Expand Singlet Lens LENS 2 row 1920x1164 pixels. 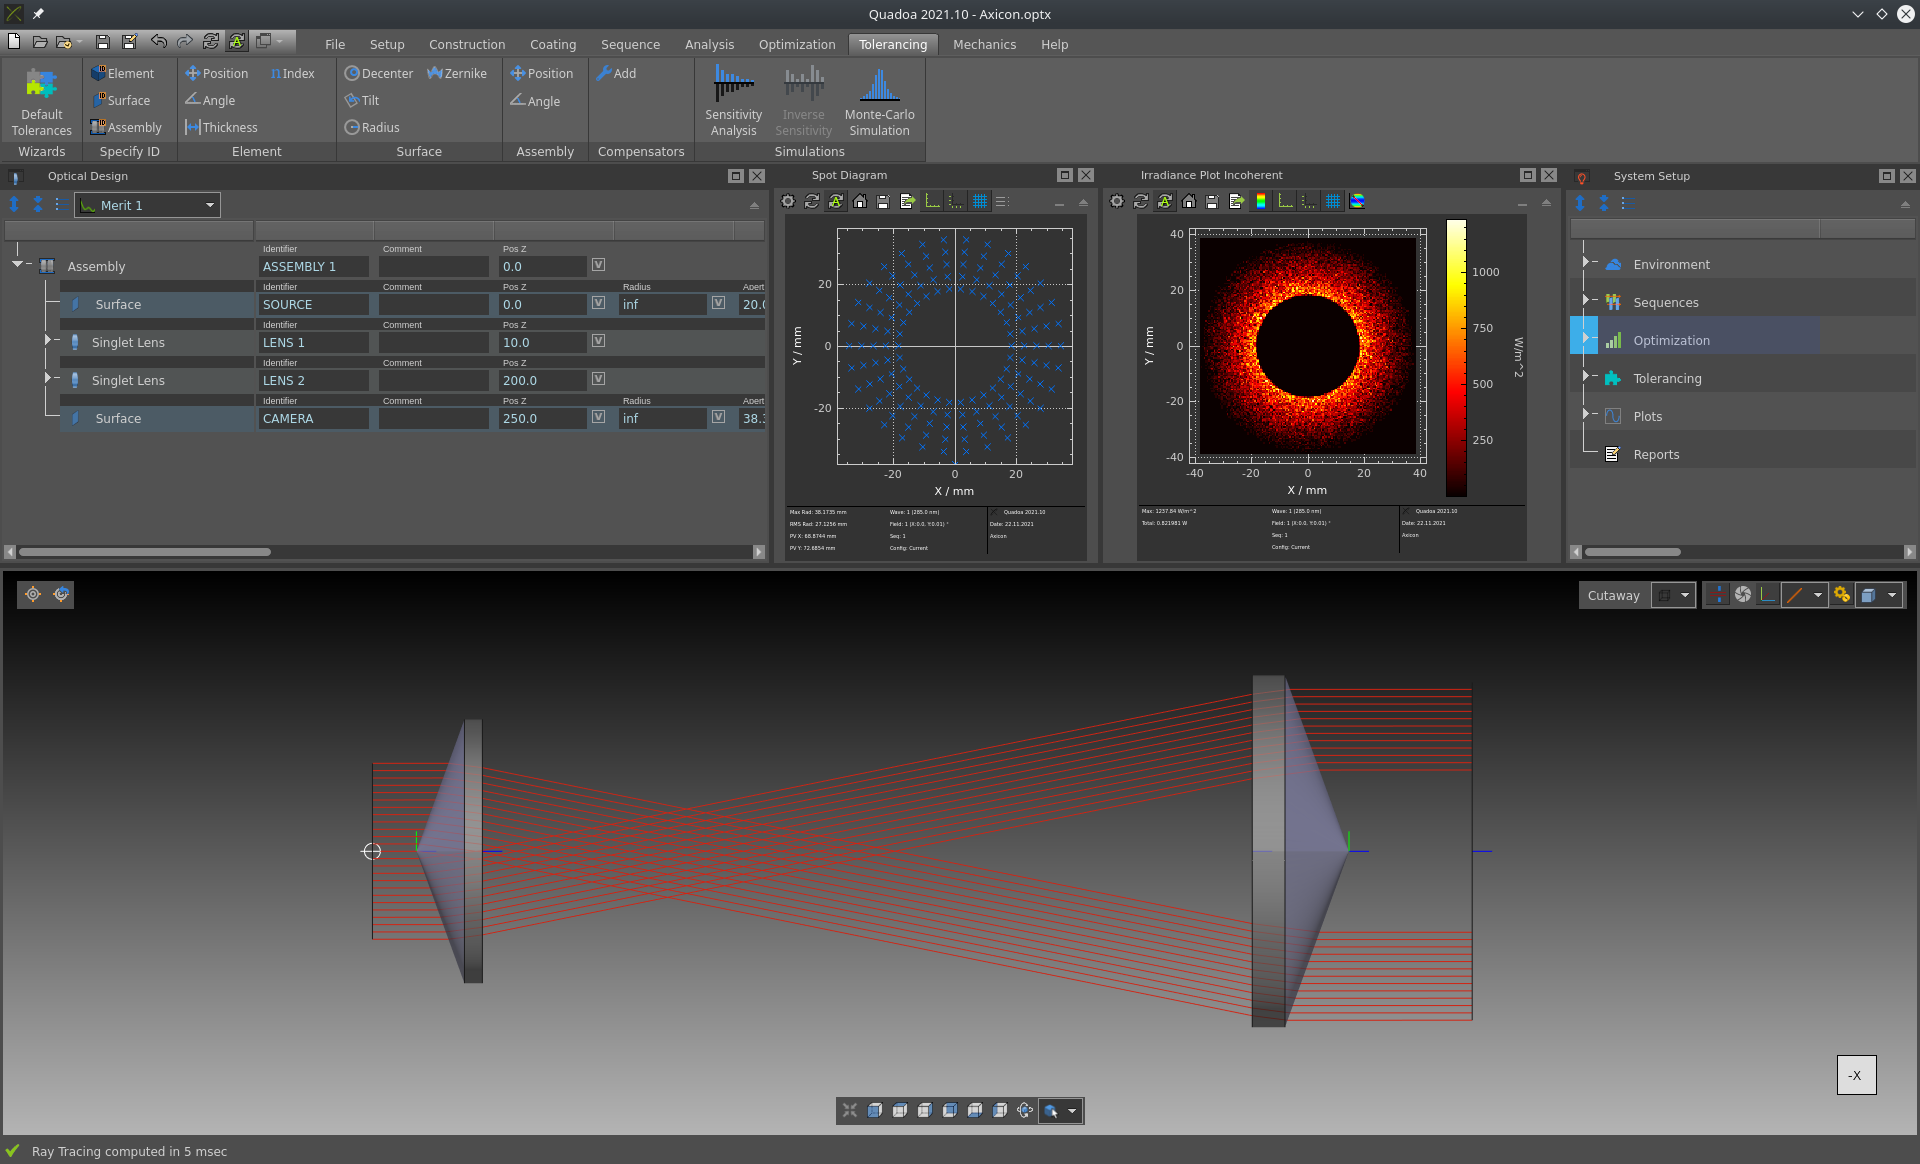[47, 379]
